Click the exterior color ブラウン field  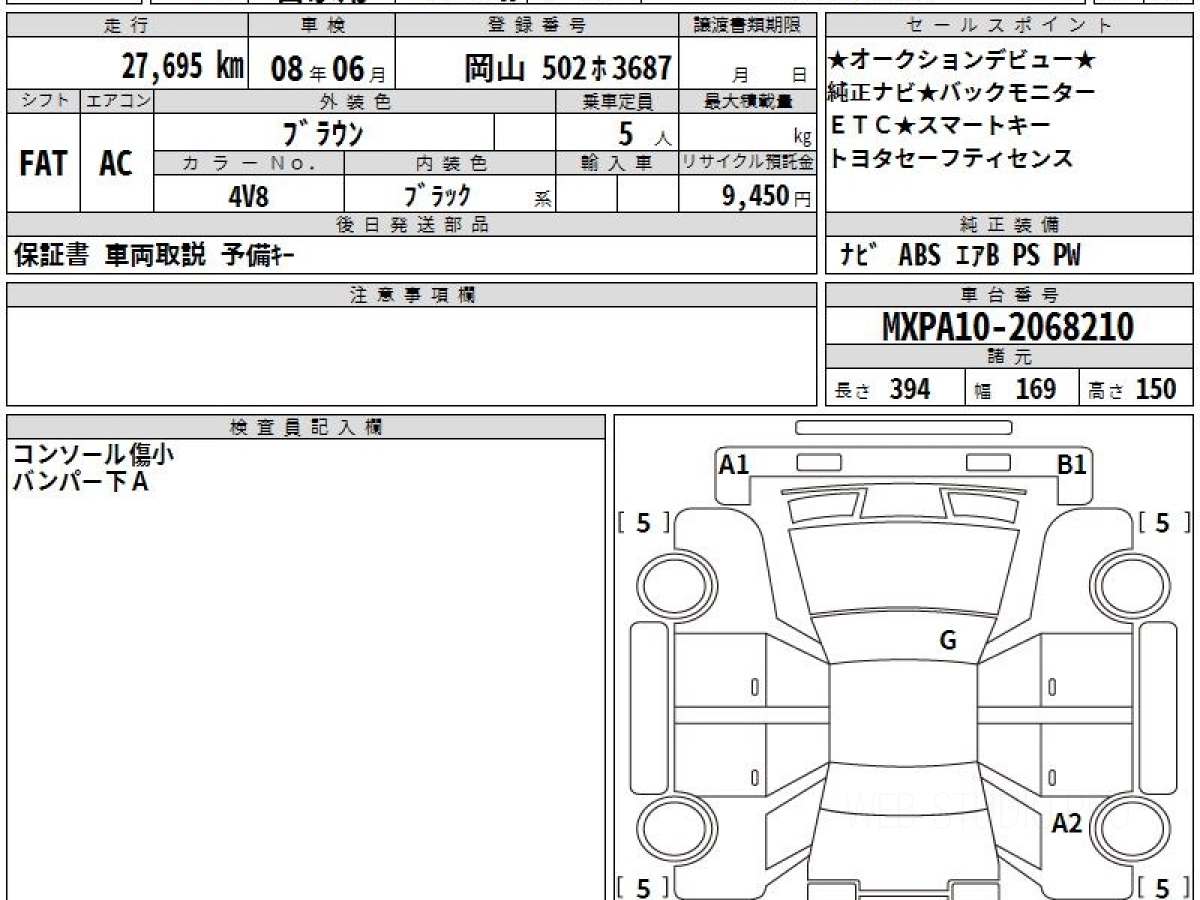click(x=322, y=132)
